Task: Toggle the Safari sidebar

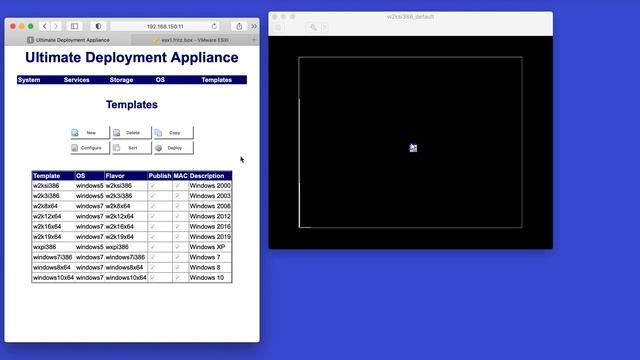Action: [x=74, y=26]
